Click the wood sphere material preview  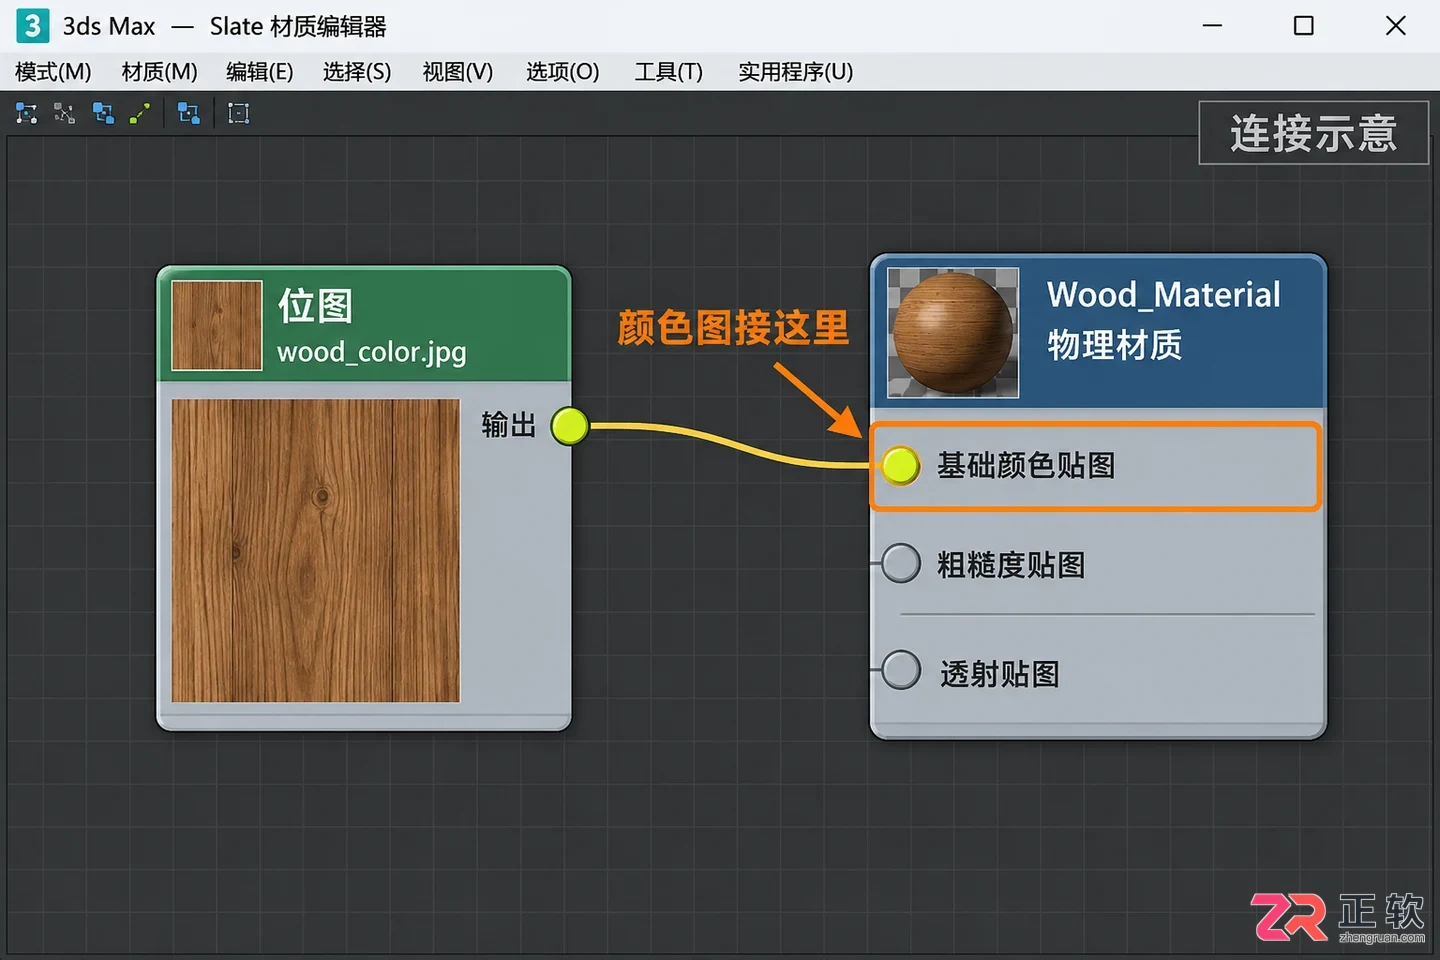[x=953, y=333]
